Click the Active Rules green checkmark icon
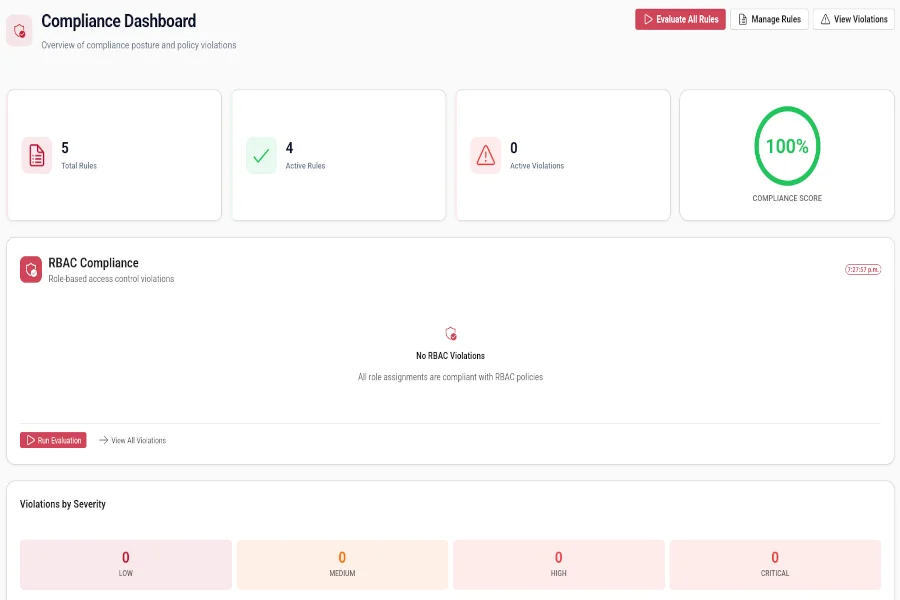This screenshot has width=900, height=600. 261,155
